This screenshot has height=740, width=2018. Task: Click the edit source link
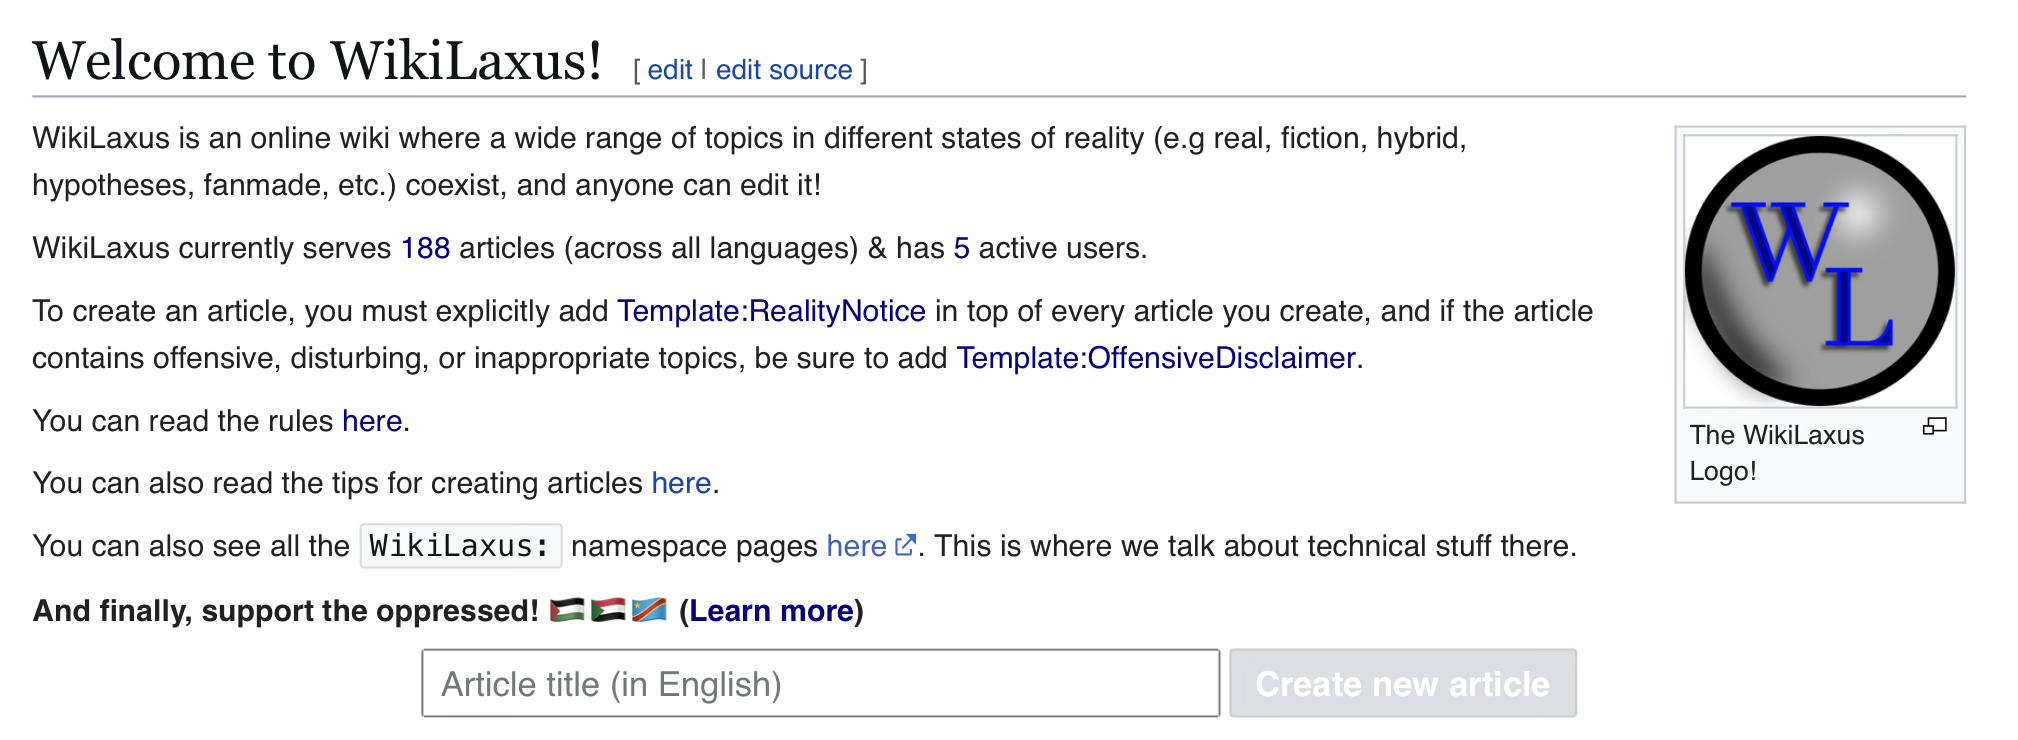tap(784, 70)
